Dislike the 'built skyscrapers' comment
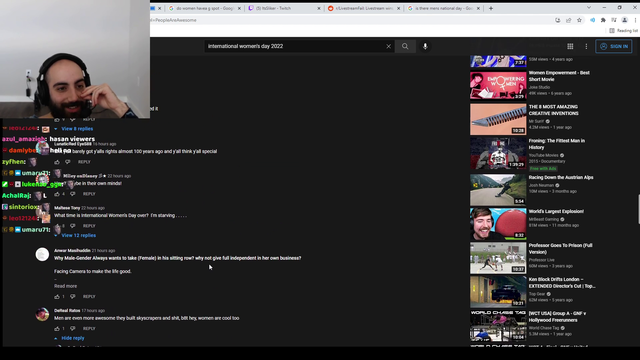This screenshot has height=360, width=640. (x=73, y=329)
